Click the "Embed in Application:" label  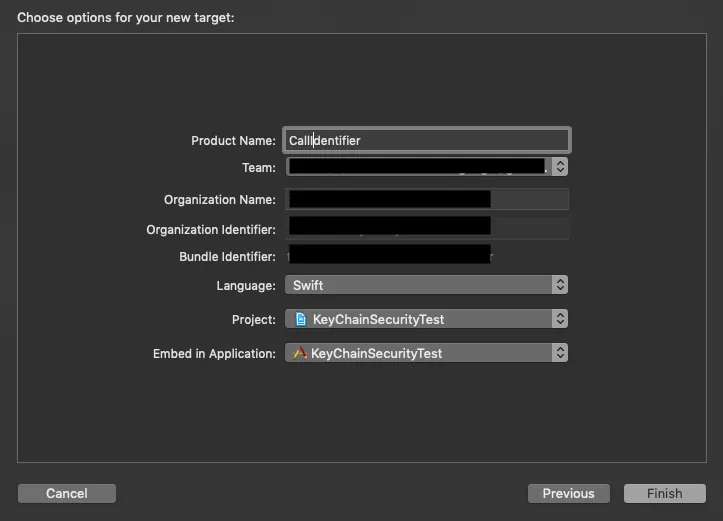[214, 354]
